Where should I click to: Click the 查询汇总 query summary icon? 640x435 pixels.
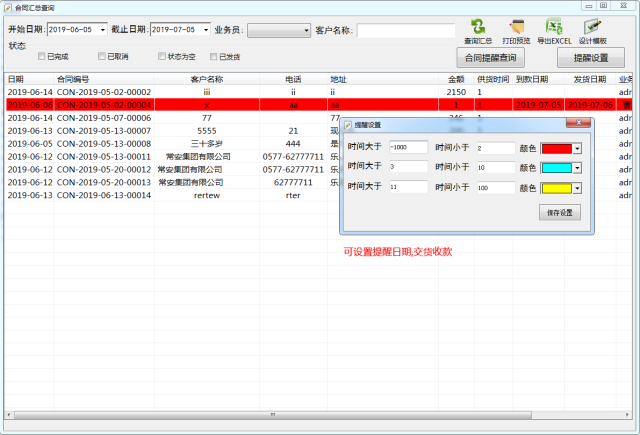pos(478,30)
